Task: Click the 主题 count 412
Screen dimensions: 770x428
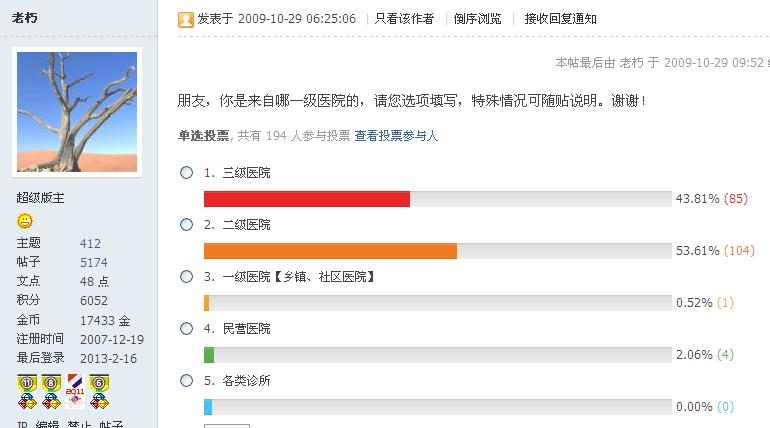Action: pyautogui.click(x=90, y=243)
